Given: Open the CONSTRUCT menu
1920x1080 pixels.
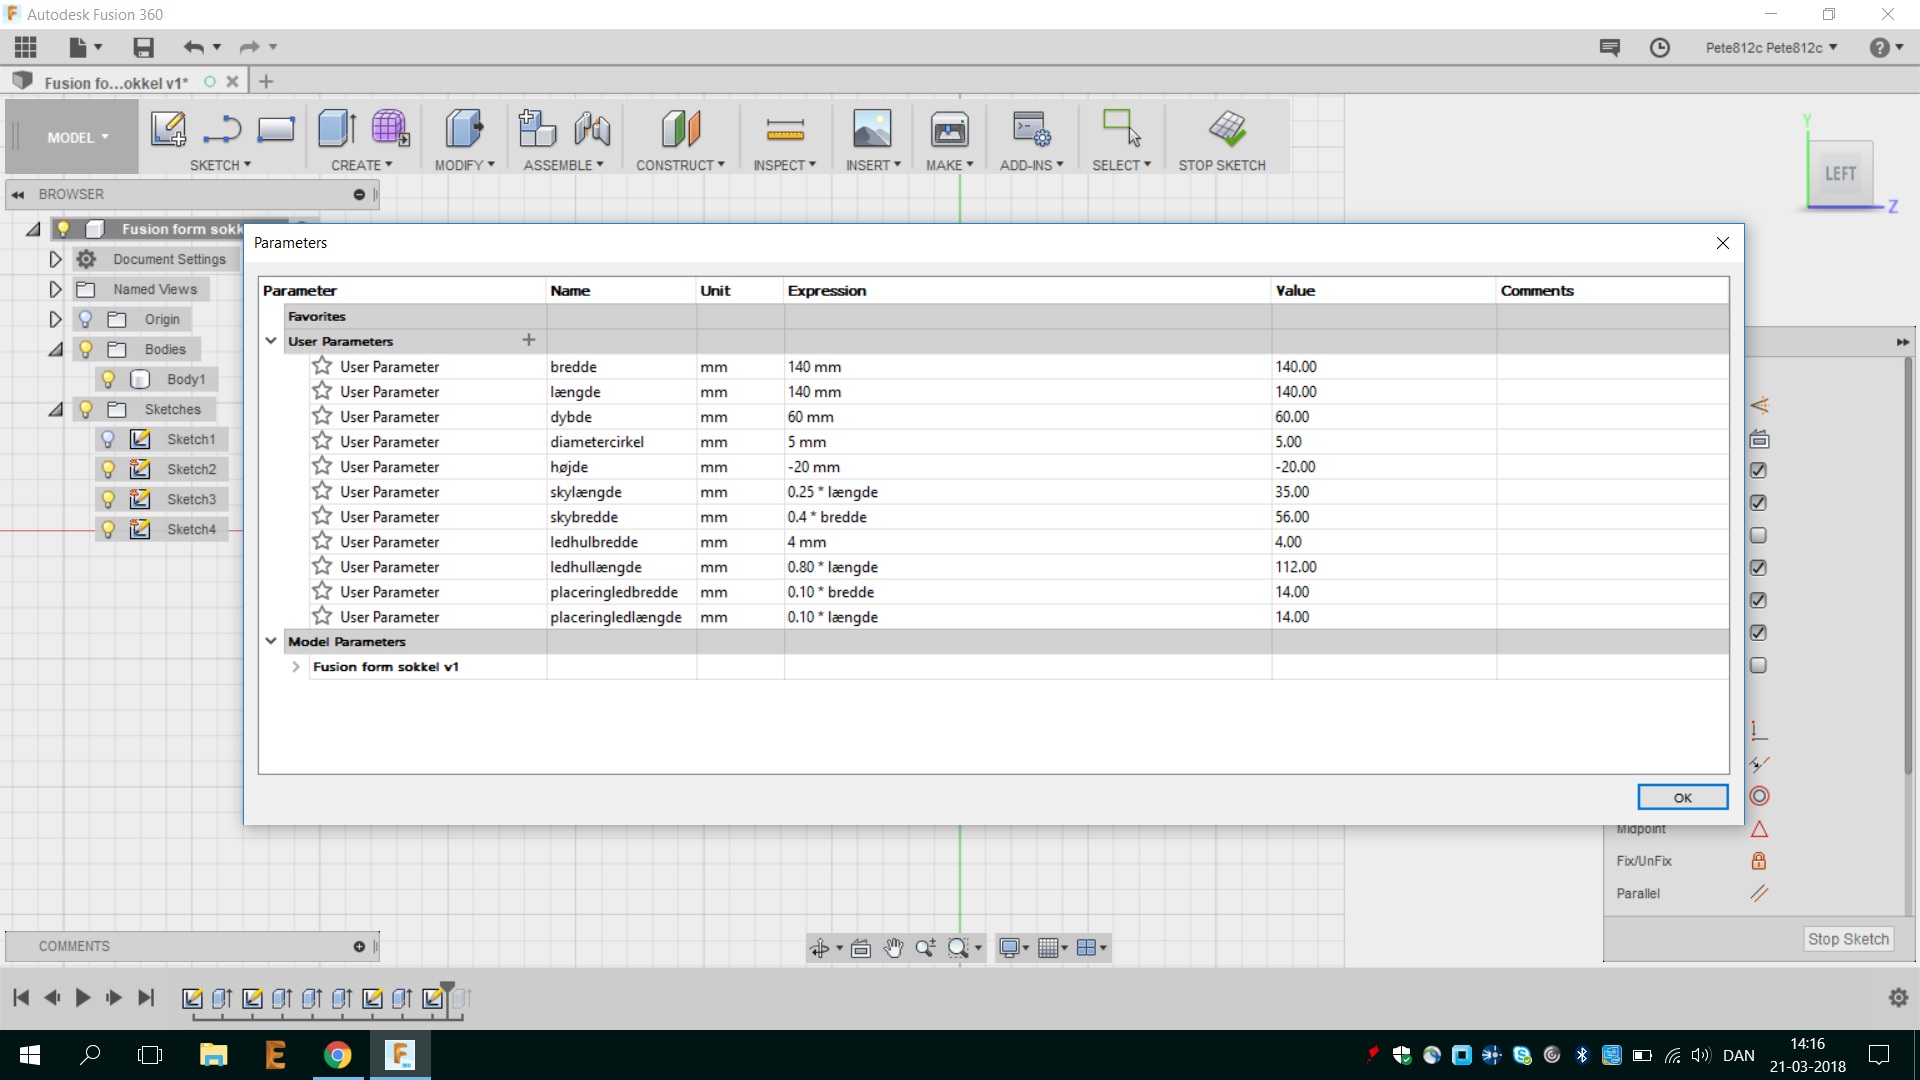Looking at the screenshot, I should tap(680, 165).
